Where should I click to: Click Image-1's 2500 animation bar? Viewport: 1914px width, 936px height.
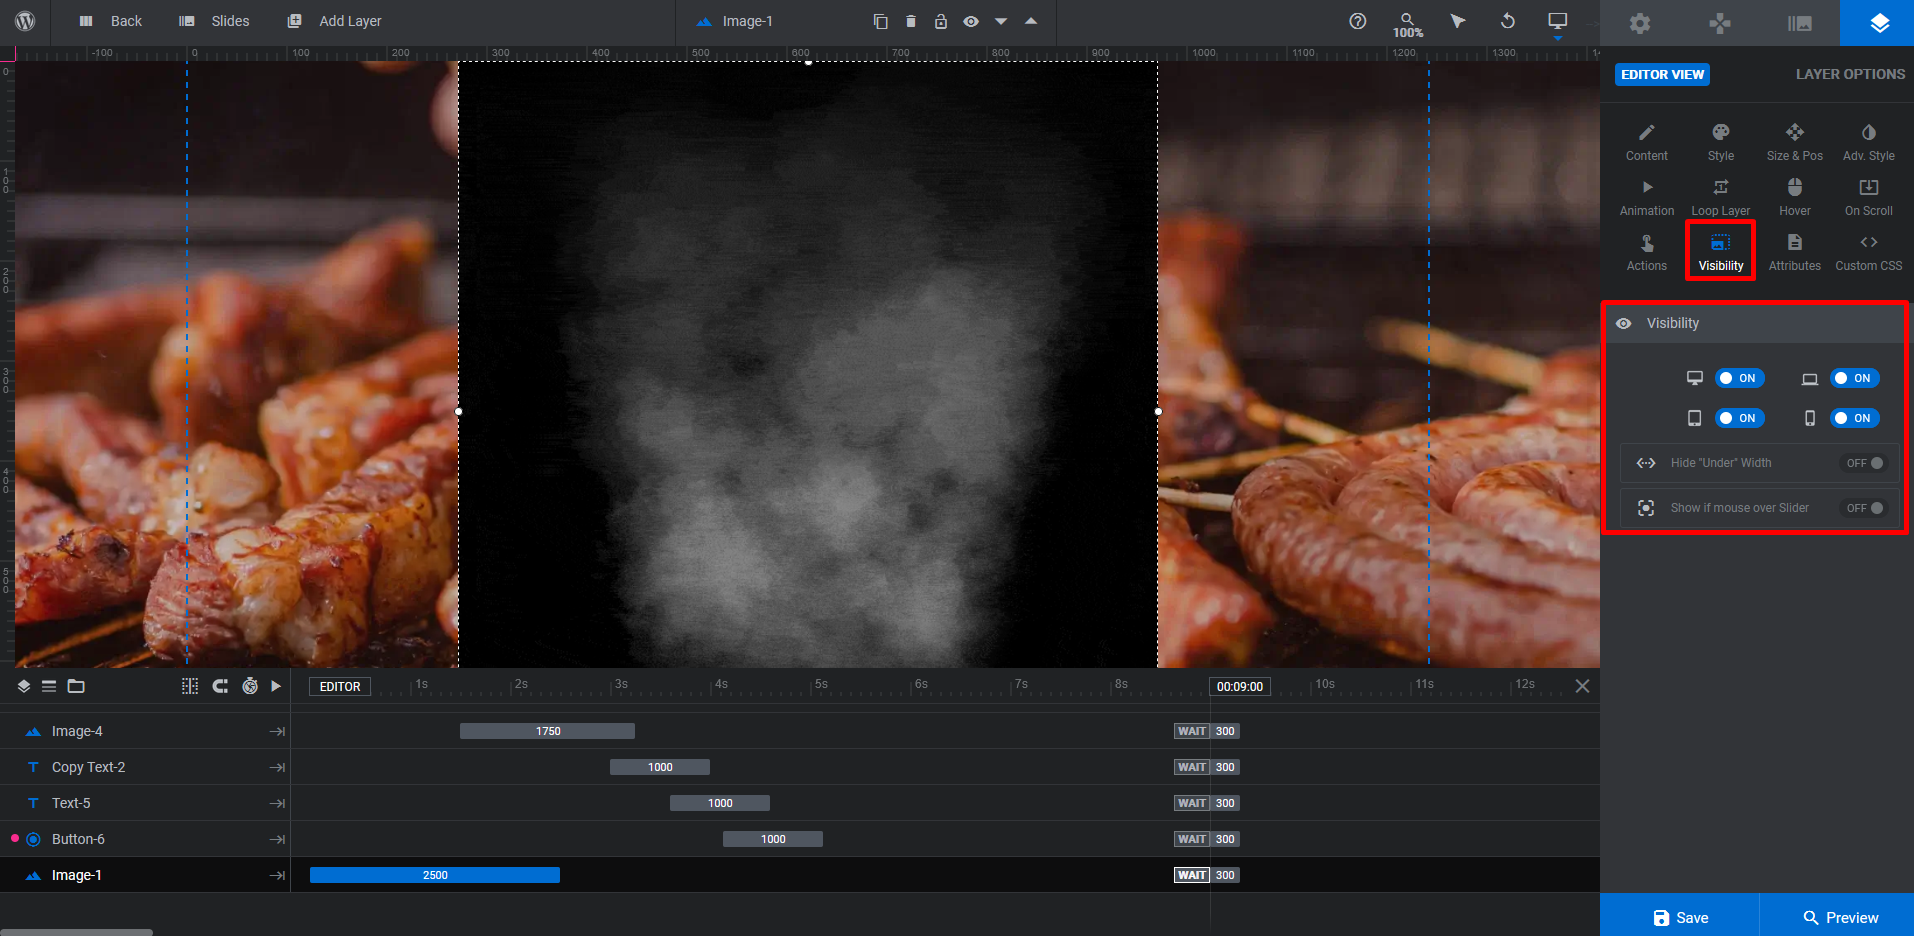[435, 875]
